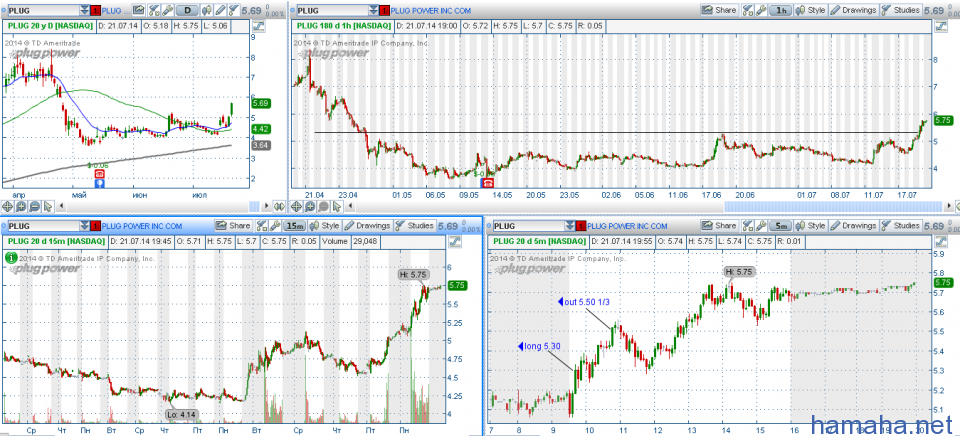Open Studies menu in 1h chart
Viewport: 960px width, 436px height.
pos(901,10)
